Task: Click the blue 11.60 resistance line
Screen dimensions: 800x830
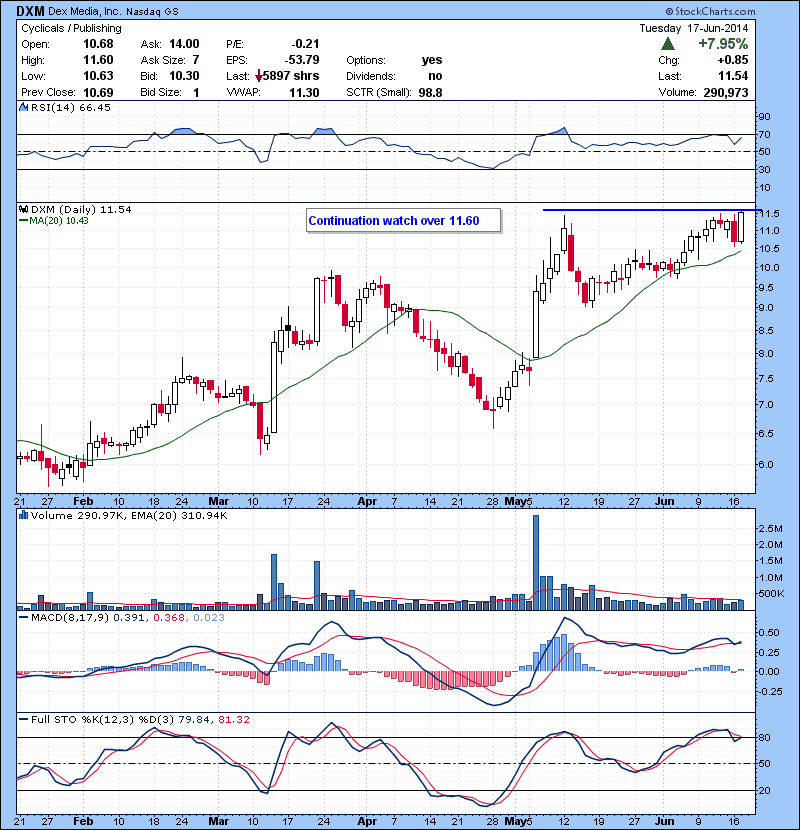Action: pyautogui.click(x=652, y=210)
